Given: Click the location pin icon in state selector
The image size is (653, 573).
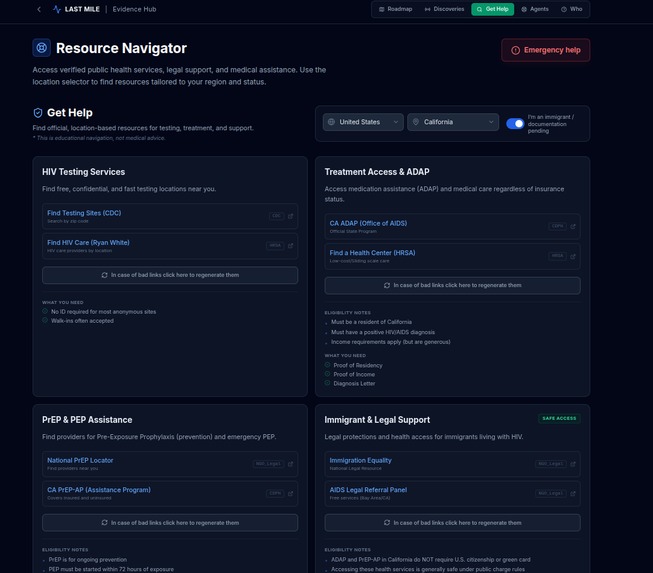Looking at the screenshot, I should click(x=416, y=122).
